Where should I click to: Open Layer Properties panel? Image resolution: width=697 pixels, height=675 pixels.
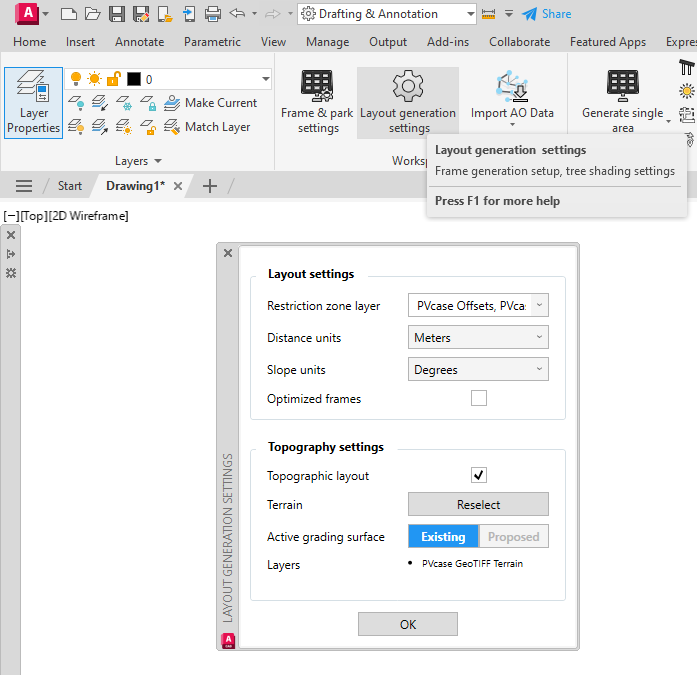tap(33, 103)
